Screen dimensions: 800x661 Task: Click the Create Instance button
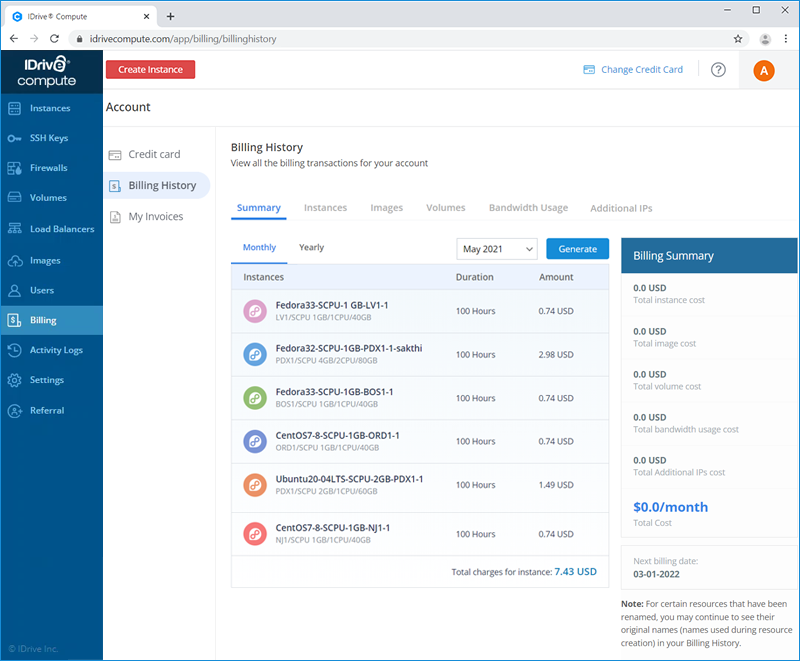[151, 69]
